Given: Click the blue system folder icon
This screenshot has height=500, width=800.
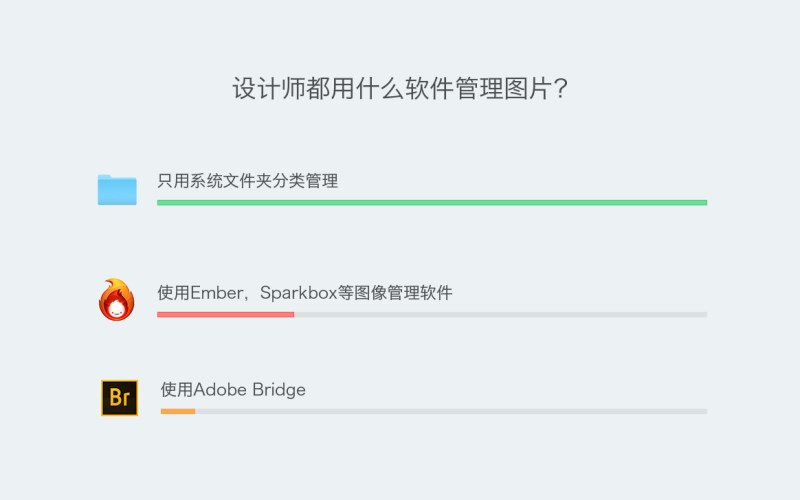Looking at the screenshot, I should pyautogui.click(x=117, y=189).
